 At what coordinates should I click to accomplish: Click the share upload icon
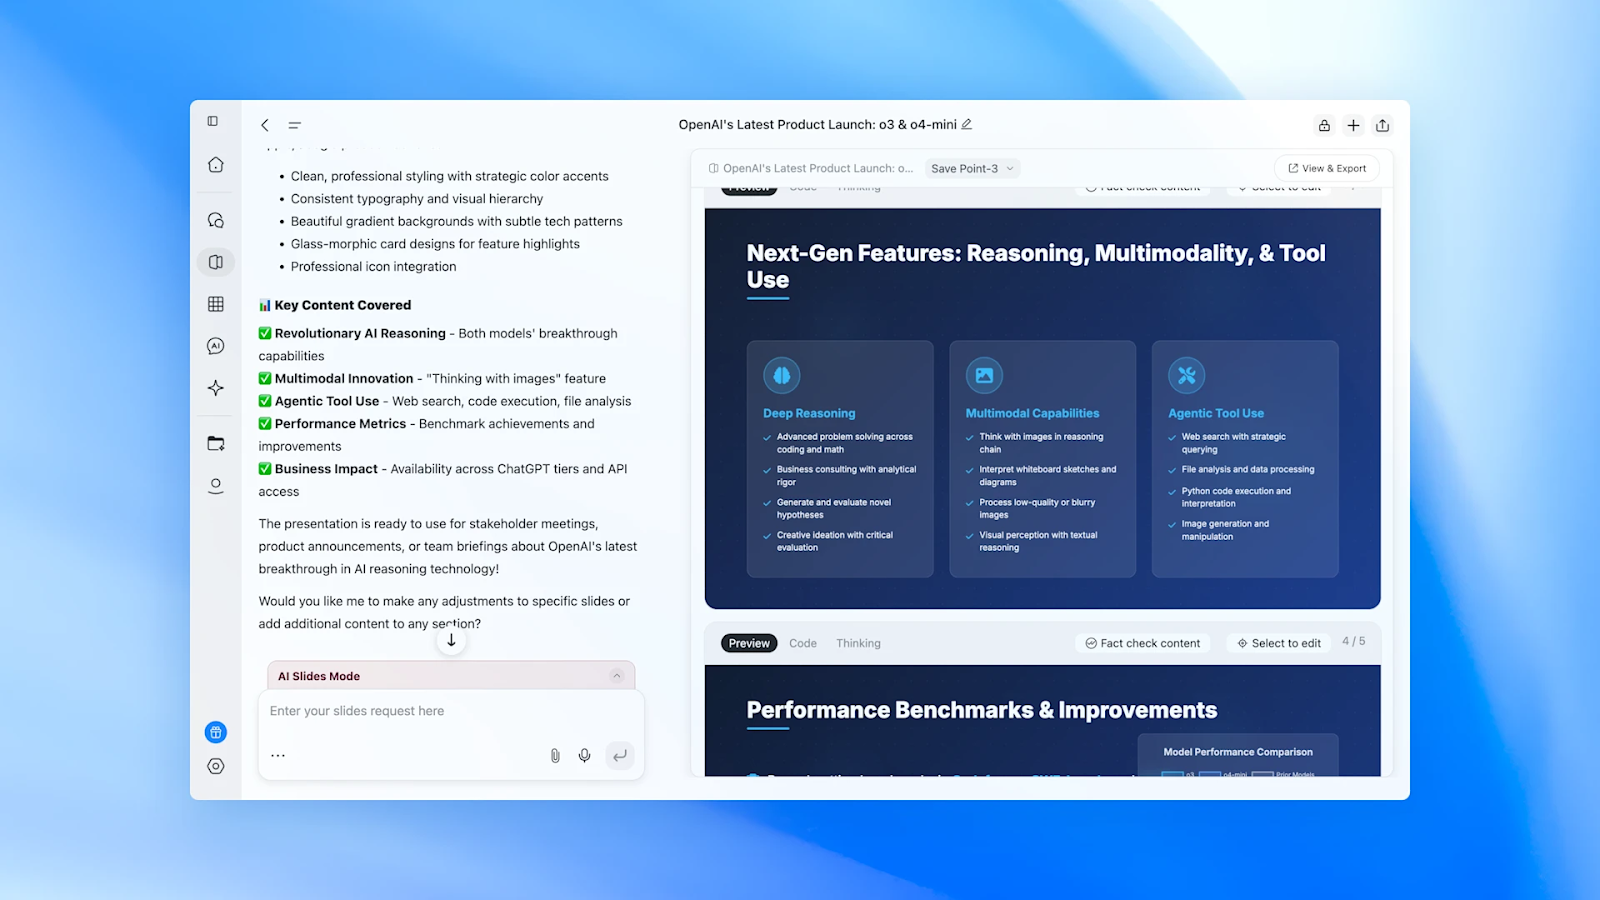1383,125
